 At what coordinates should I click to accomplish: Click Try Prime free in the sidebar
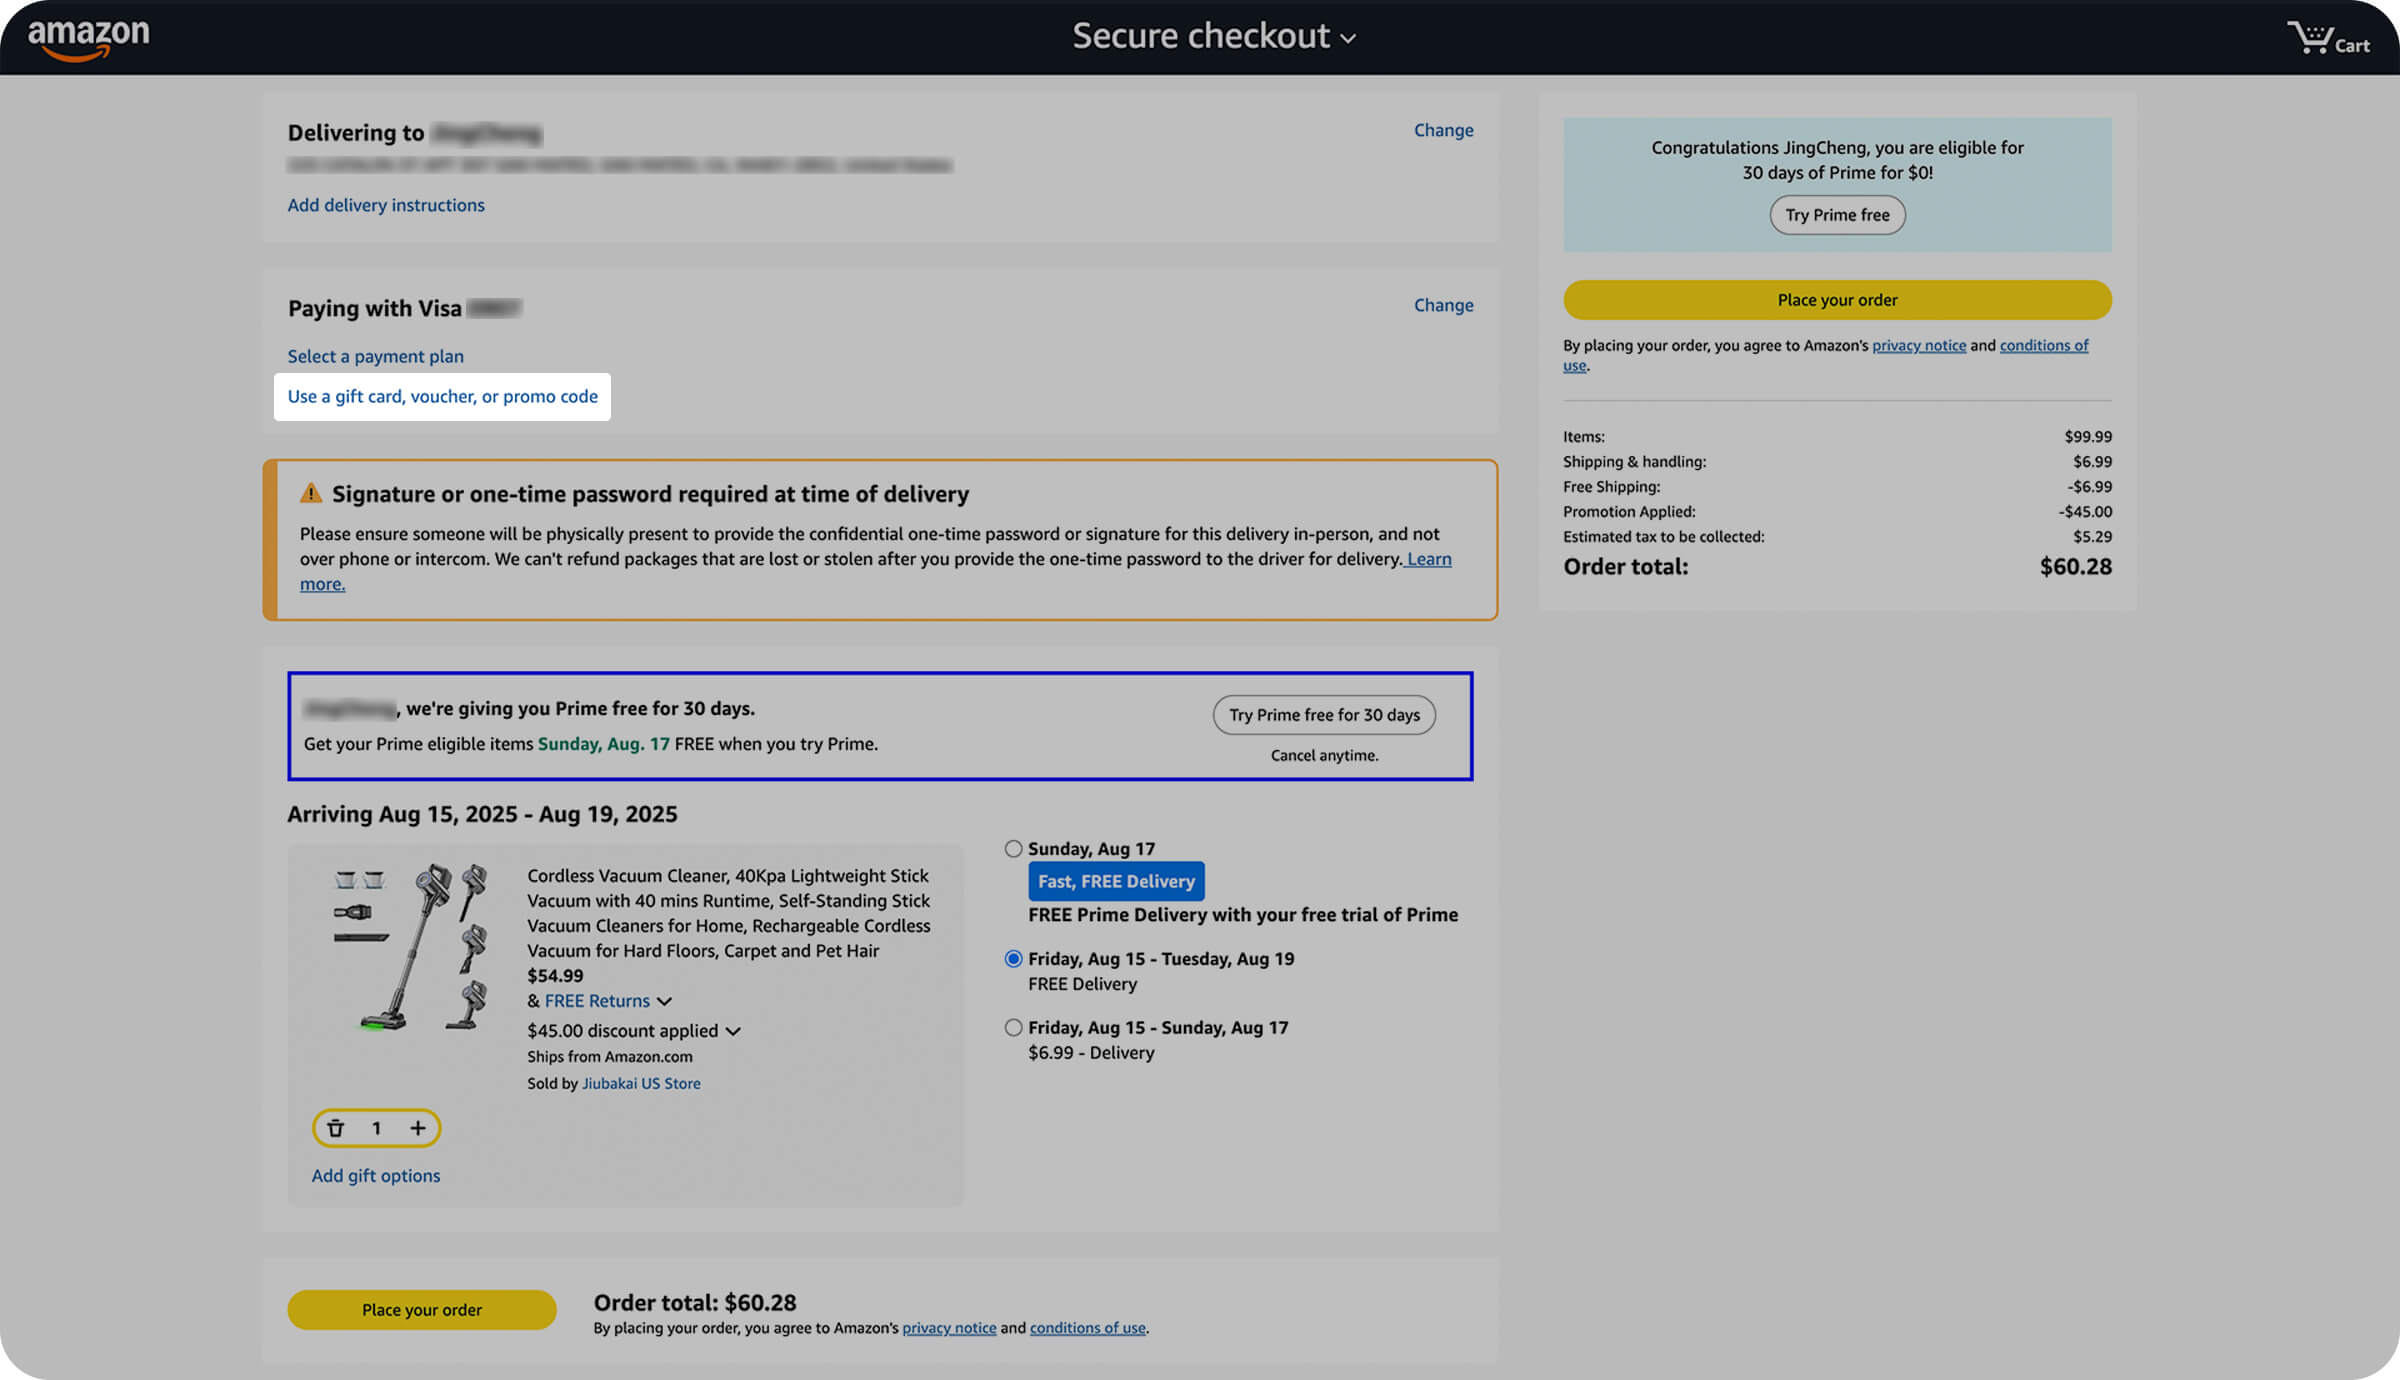[1837, 215]
